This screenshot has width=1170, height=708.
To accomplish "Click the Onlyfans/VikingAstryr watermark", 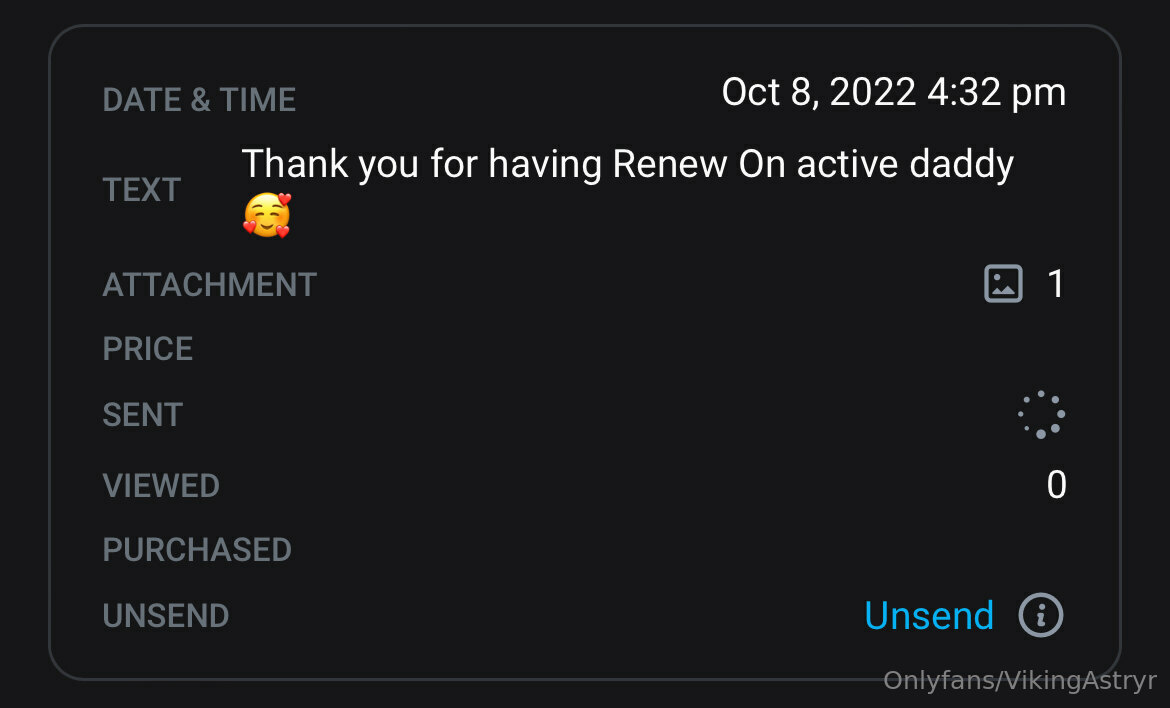I will pyautogui.click(x=1019, y=680).
